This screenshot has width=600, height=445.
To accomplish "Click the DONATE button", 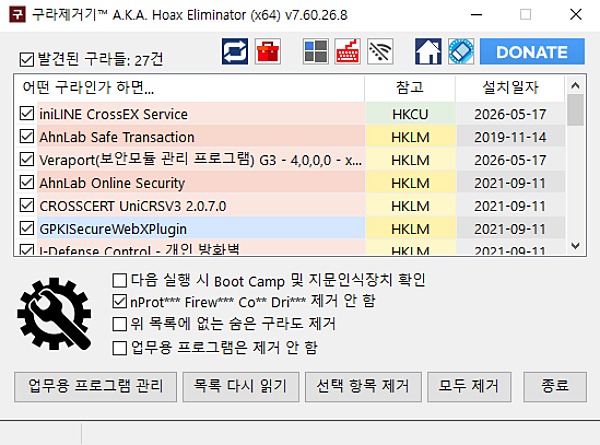I will 532,51.
